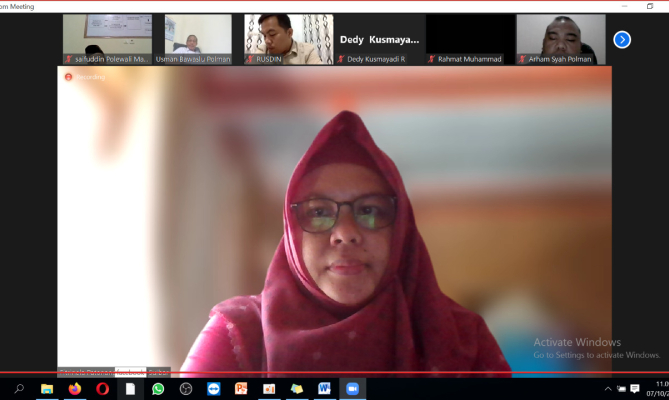Click the Windows search magnifier icon

19,388
